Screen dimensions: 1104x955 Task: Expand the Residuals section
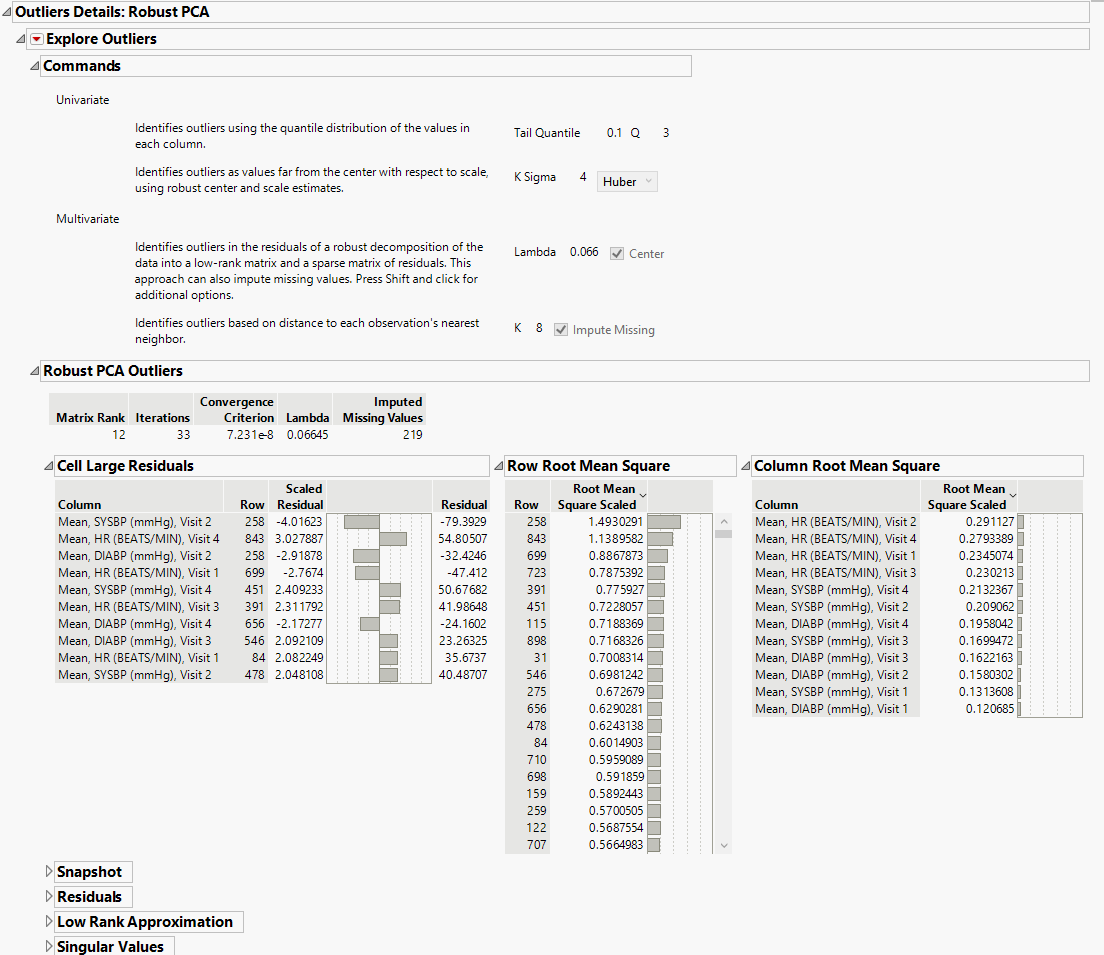tap(48, 897)
